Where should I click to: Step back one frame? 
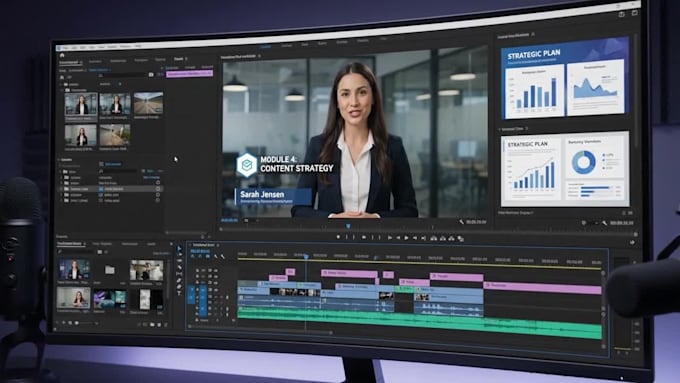[398, 238]
